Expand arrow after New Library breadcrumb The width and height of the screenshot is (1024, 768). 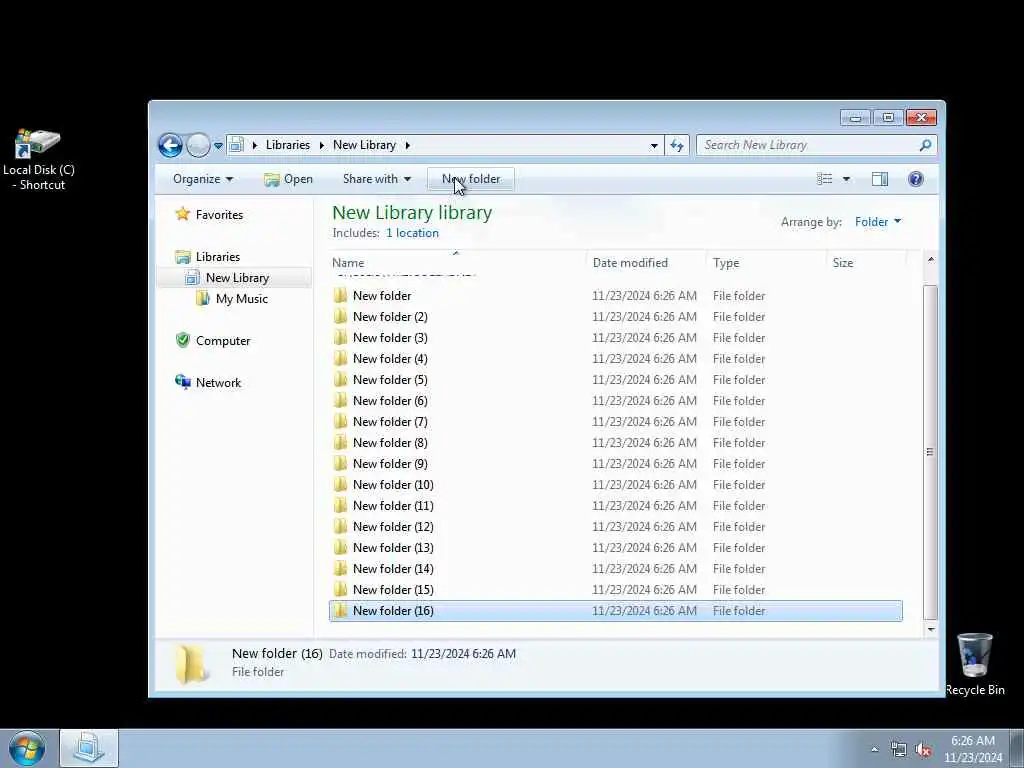(408, 145)
